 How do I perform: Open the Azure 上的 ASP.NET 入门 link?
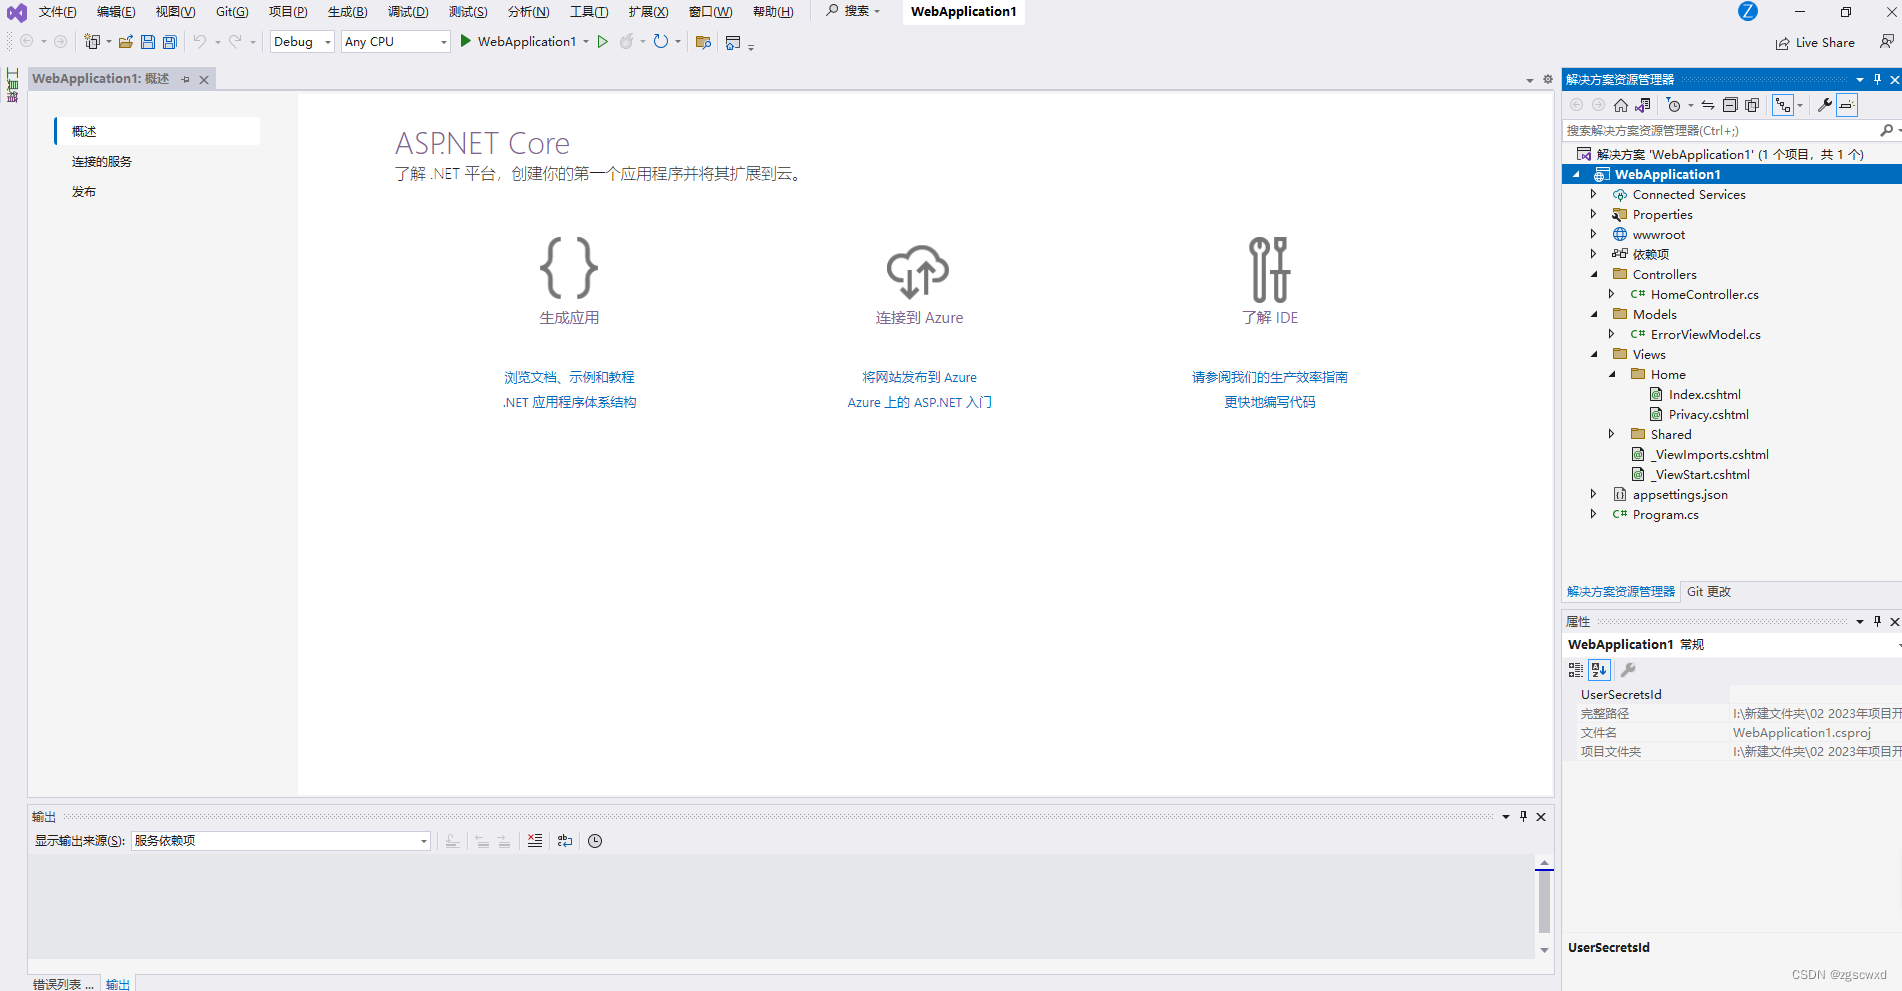(x=920, y=402)
